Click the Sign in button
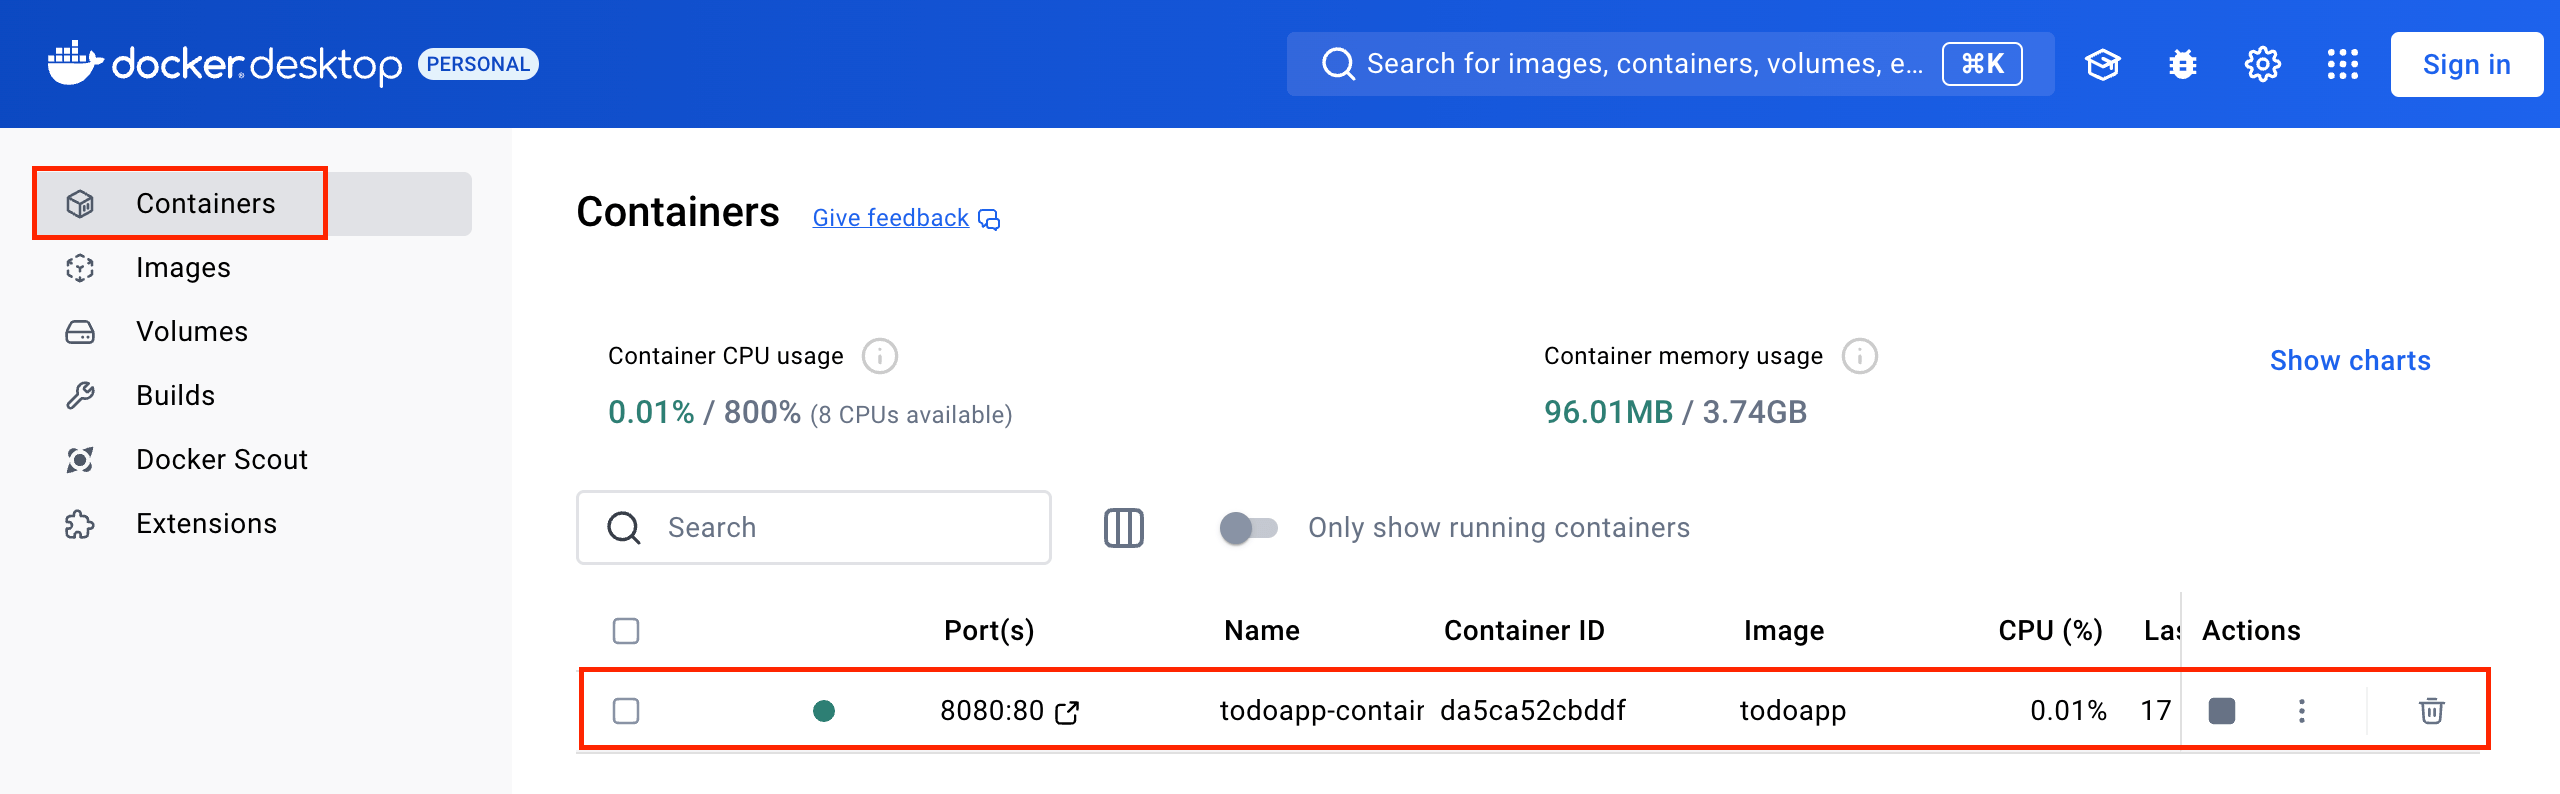Screen dimensions: 2560x794 coord(2466,64)
